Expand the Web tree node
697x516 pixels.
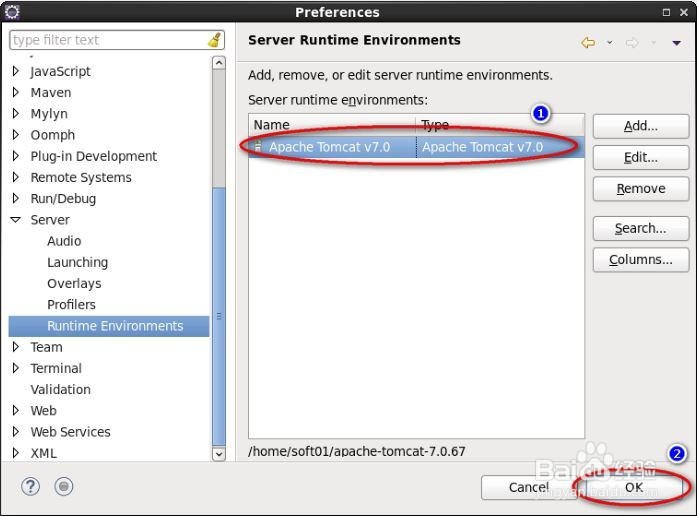click(x=16, y=411)
